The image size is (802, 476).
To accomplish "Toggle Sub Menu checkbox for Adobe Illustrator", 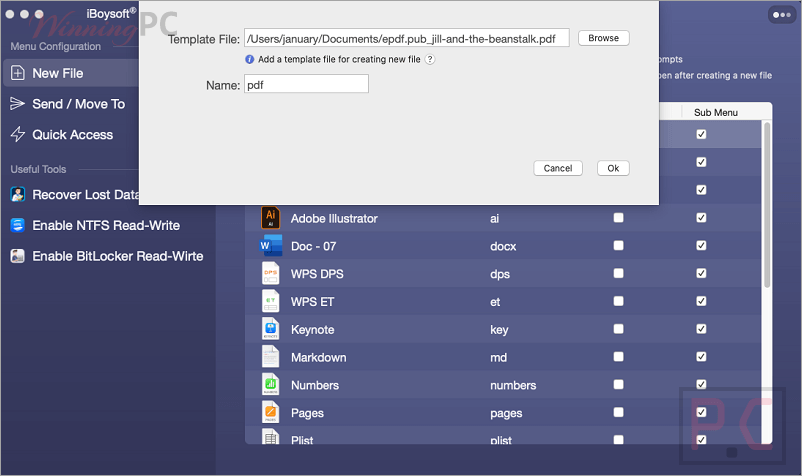I will pyautogui.click(x=701, y=218).
